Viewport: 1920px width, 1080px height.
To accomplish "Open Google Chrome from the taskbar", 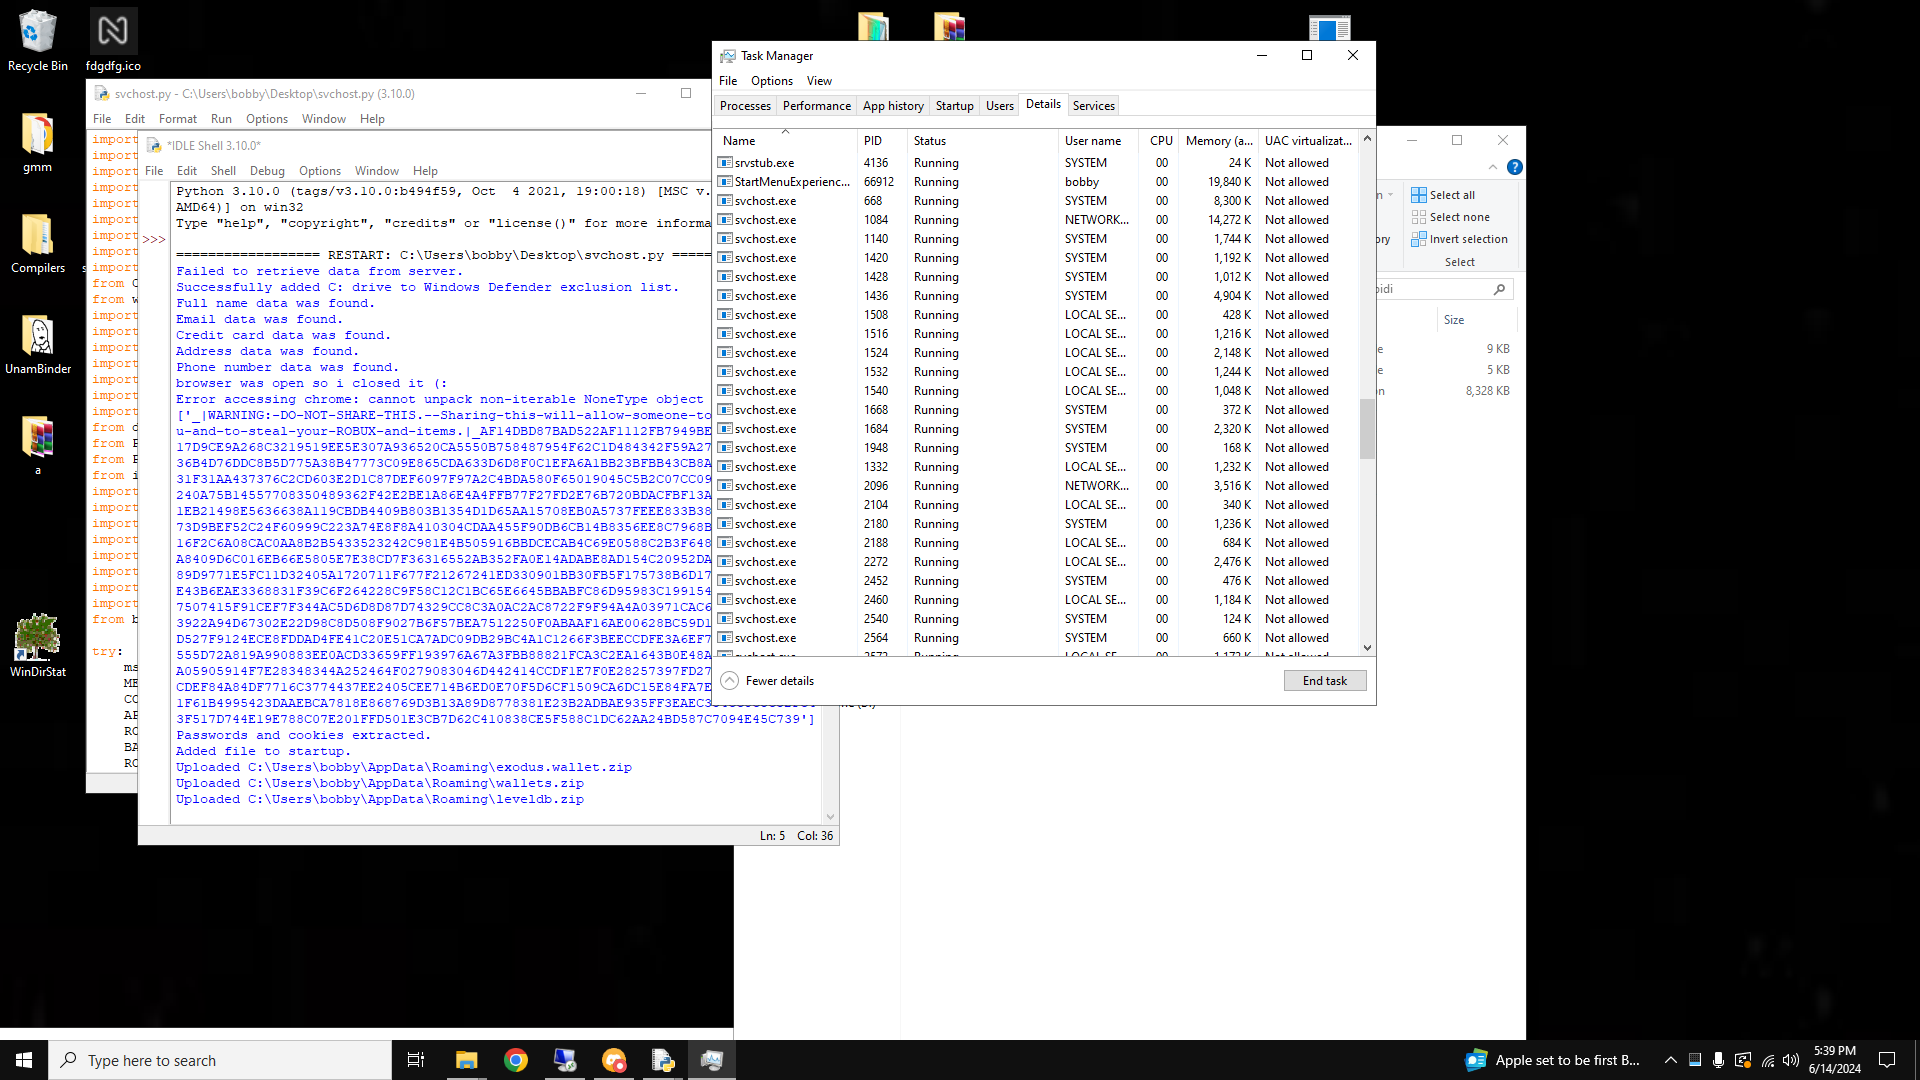I will (x=516, y=1060).
